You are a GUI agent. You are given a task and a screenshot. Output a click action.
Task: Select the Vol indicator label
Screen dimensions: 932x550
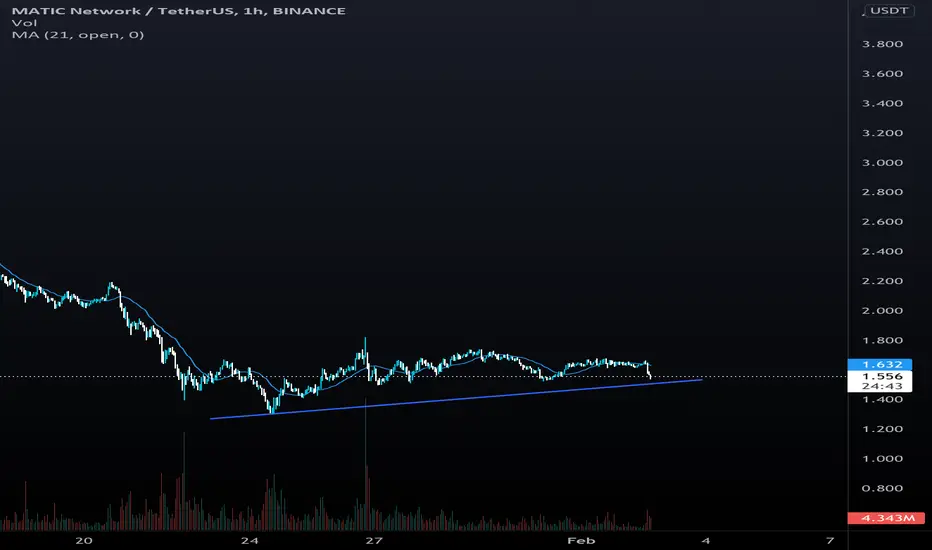[24, 23]
